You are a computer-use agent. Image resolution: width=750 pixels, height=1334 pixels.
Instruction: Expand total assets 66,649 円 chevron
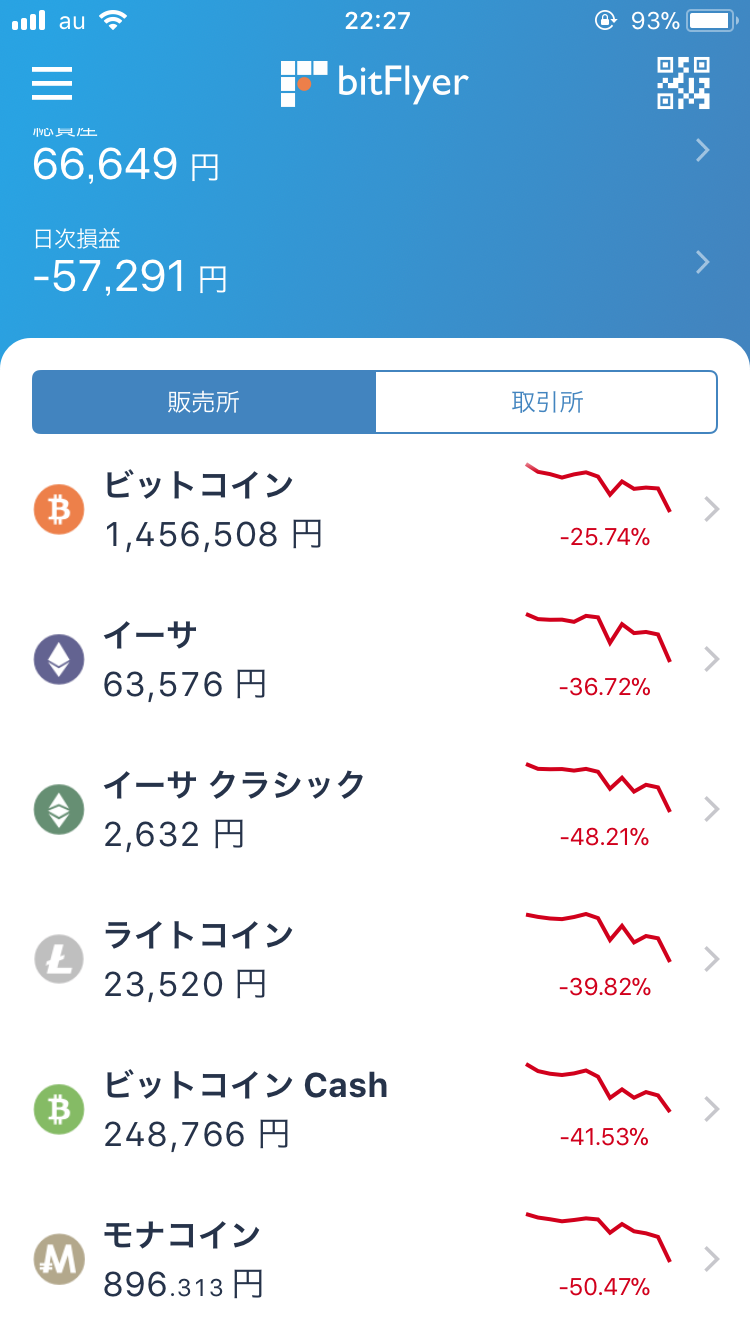(703, 150)
